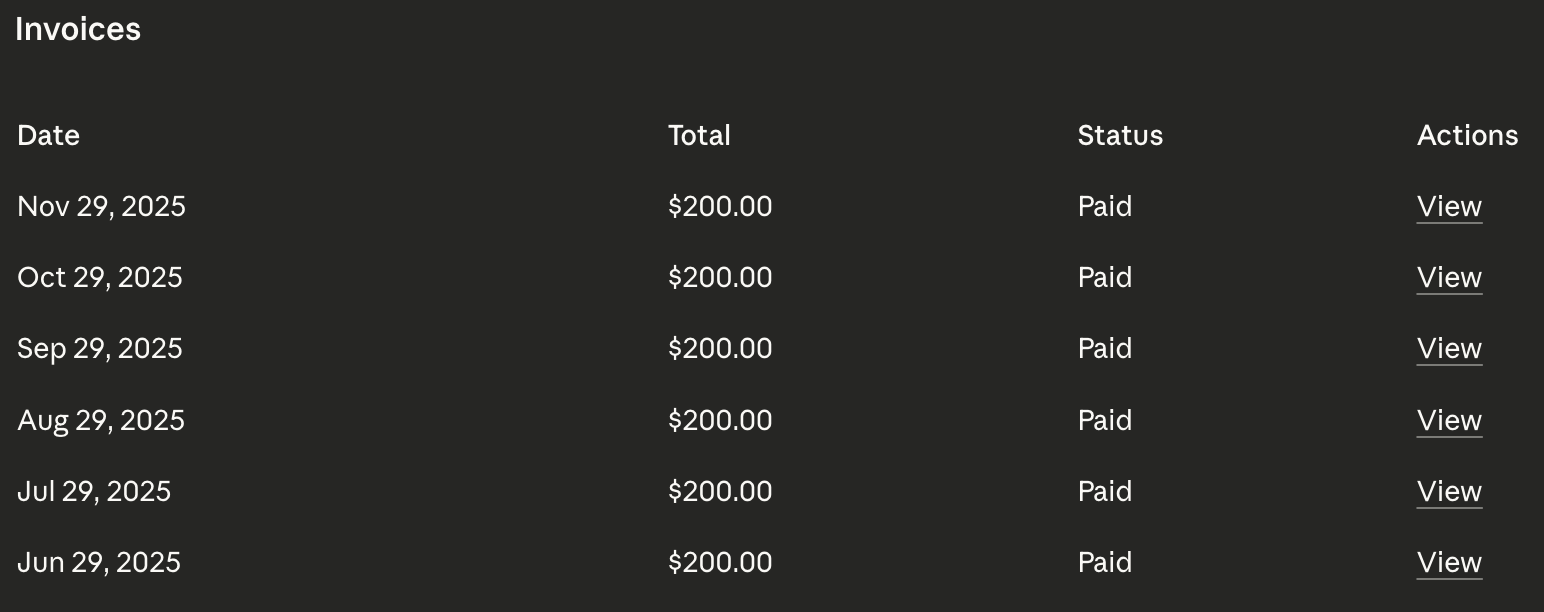Screen dimensions: 1544x612
Task: View the Jun 29, 2025 invoice
Action: pyautogui.click(x=1449, y=562)
